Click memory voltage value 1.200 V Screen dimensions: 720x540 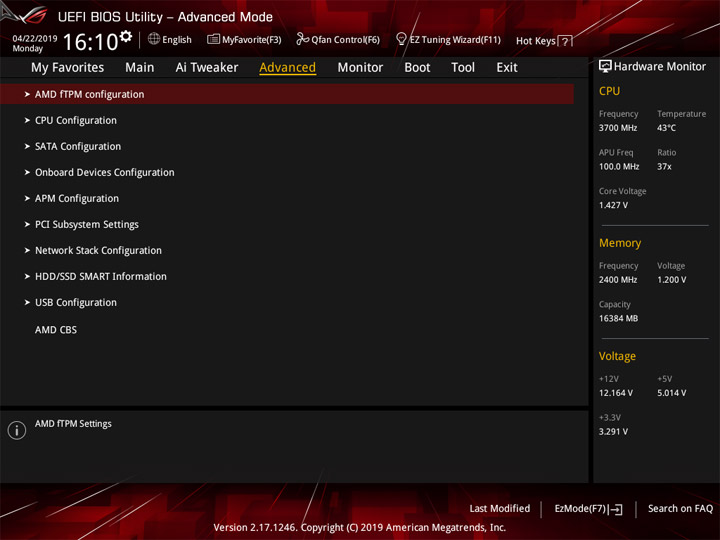coord(671,280)
